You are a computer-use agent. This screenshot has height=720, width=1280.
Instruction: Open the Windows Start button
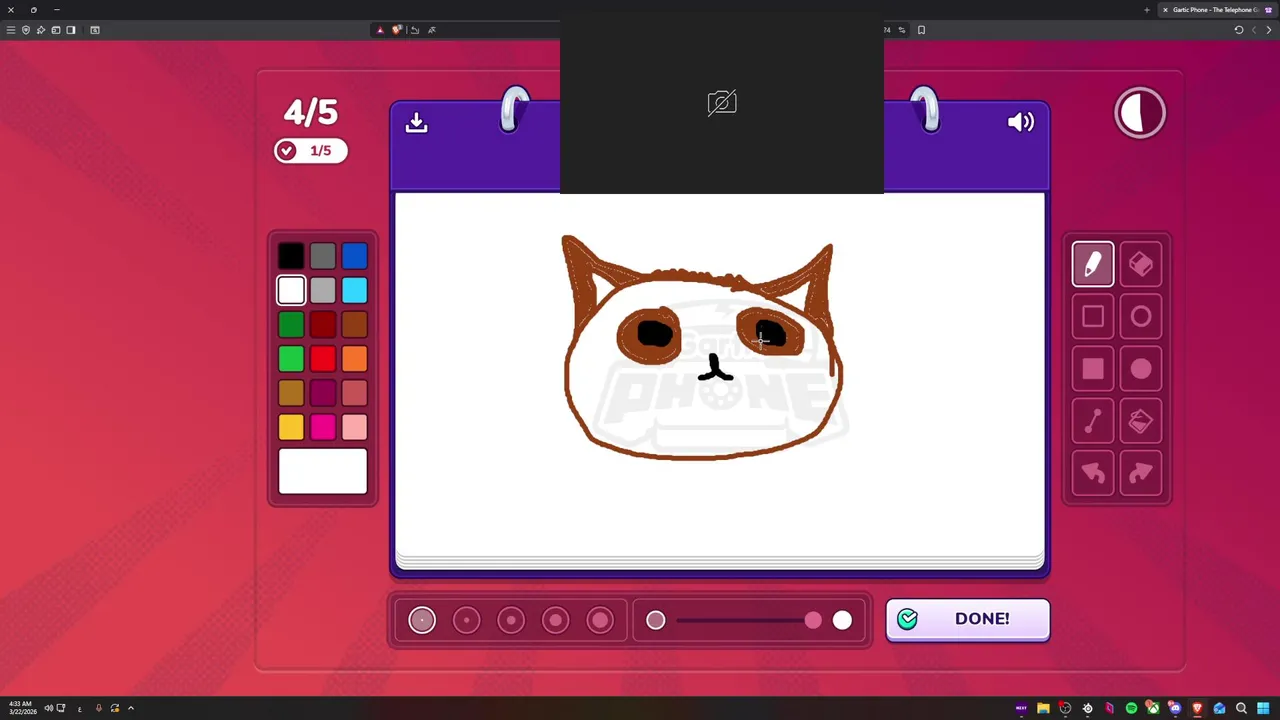click(x=1263, y=708)
